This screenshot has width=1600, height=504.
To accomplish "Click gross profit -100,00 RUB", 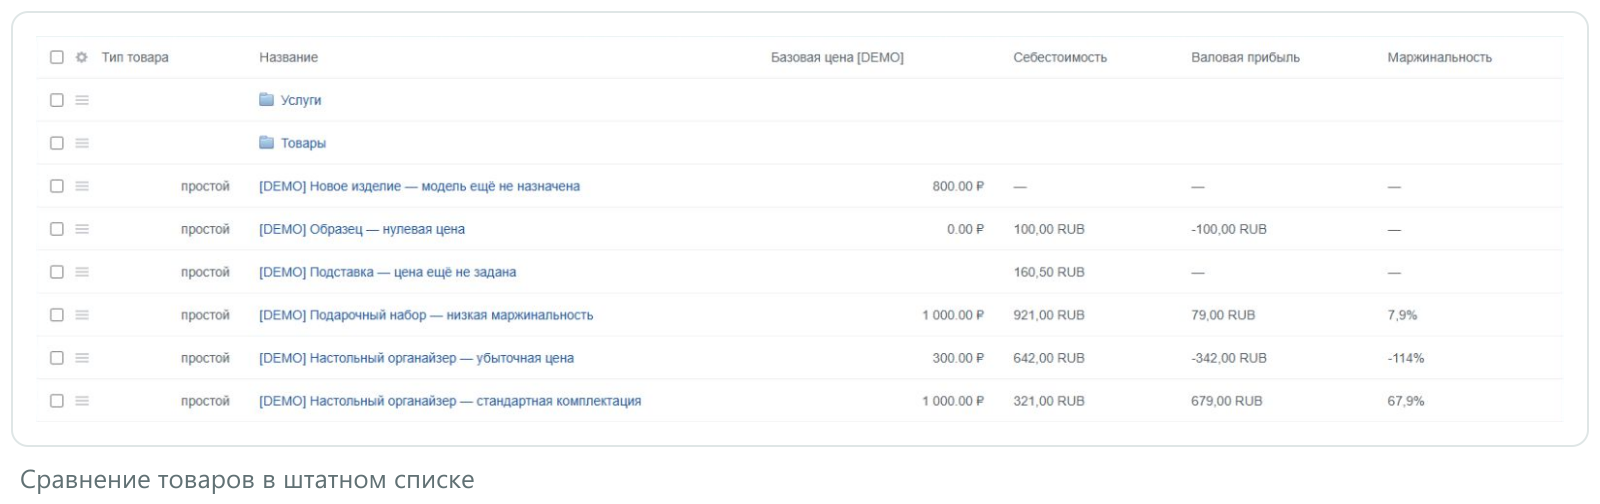I will pyautogui.click(x=1229, y=229).
